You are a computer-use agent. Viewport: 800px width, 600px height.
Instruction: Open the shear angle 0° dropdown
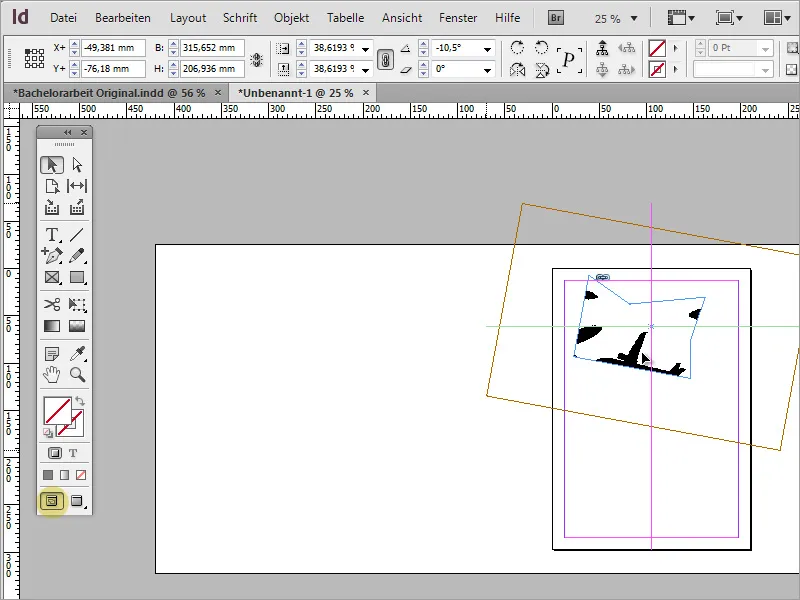(x=487, y=70)
